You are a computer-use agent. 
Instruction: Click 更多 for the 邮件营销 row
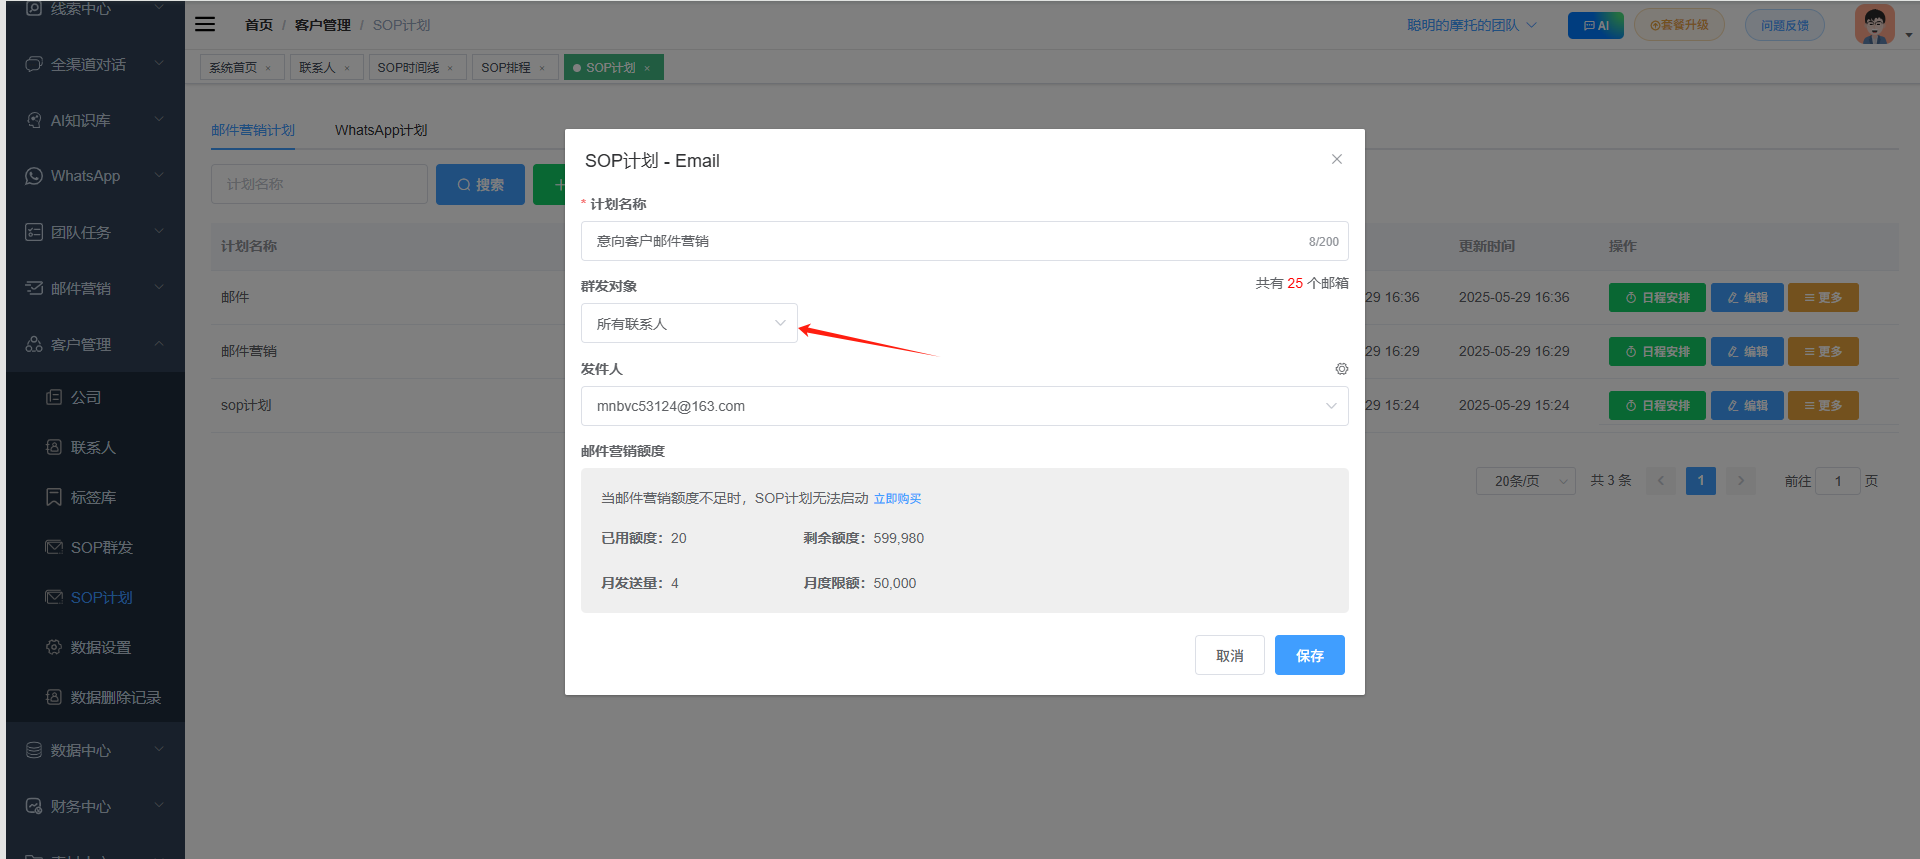click(x=1823, y=352)
